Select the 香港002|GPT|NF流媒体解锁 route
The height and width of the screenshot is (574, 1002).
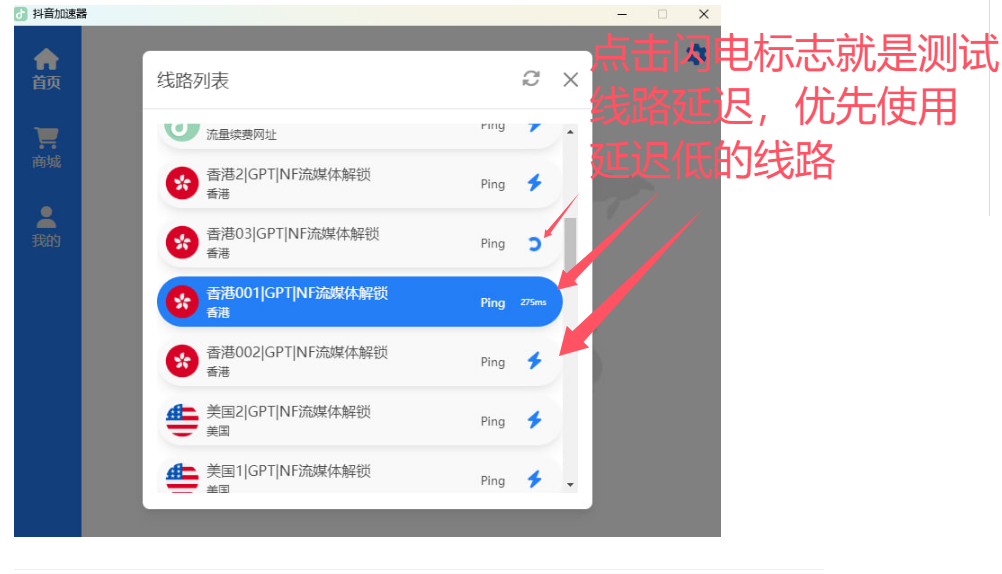click(x=359, y=361)
